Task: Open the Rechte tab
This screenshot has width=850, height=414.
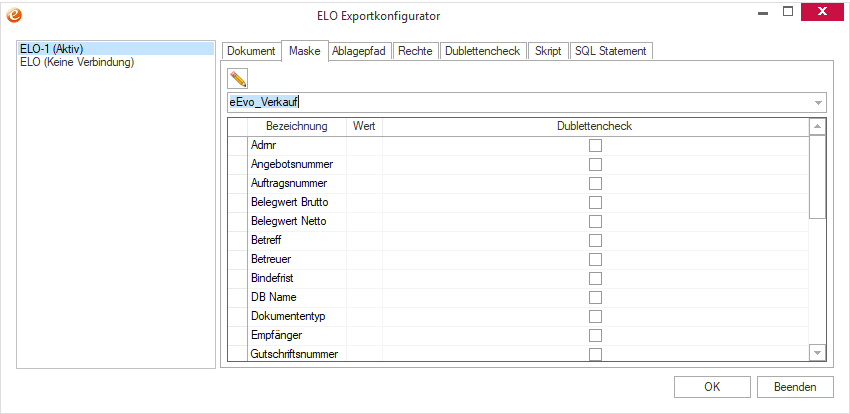Action: [x=415, y=51]
